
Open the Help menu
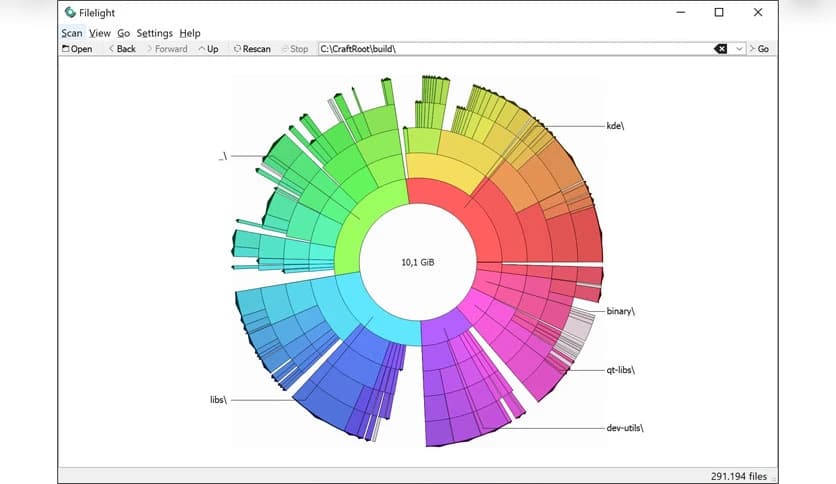190,33
